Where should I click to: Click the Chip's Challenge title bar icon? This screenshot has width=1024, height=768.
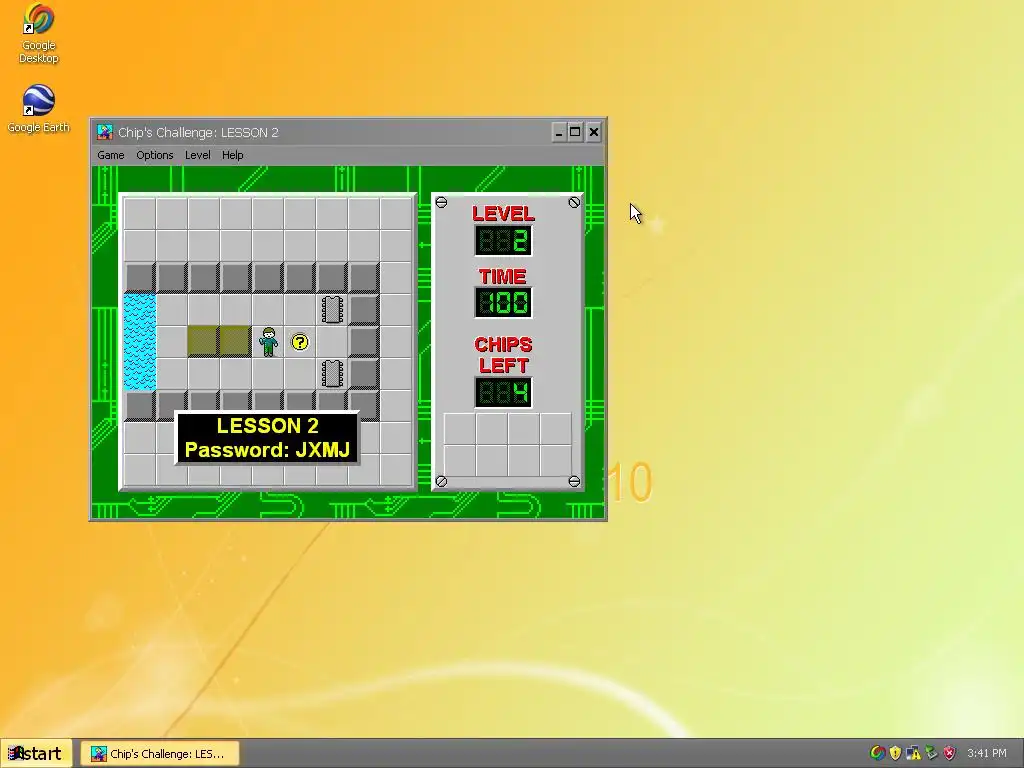click(x=104, y=132)
